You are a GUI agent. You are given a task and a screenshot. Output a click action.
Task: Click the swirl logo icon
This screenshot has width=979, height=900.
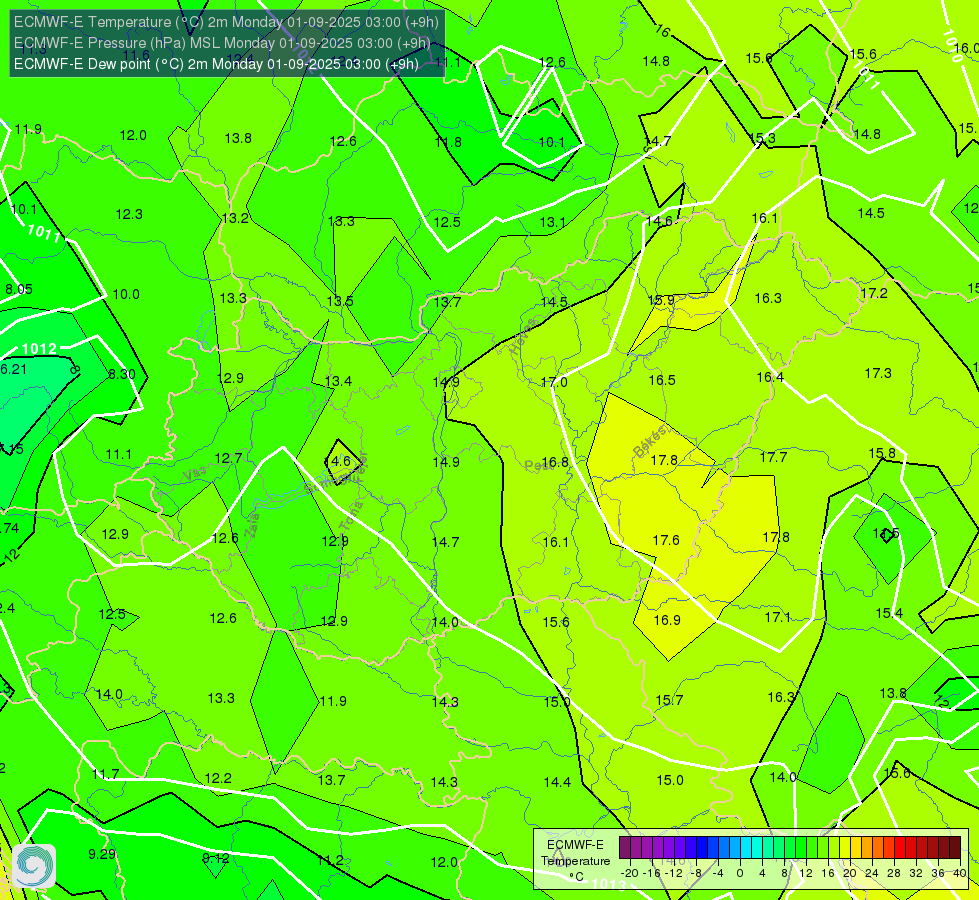coord(34,866)
